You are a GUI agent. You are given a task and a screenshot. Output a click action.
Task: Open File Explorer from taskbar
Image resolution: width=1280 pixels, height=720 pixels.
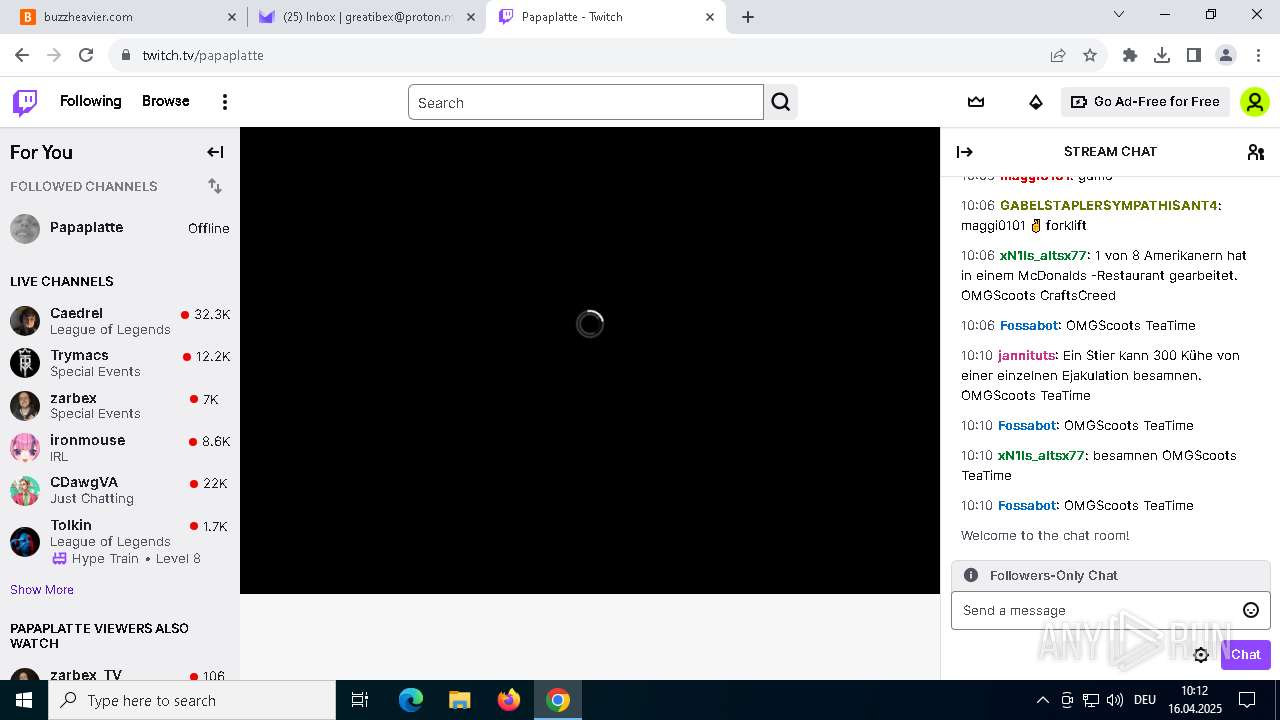(460, 700)
